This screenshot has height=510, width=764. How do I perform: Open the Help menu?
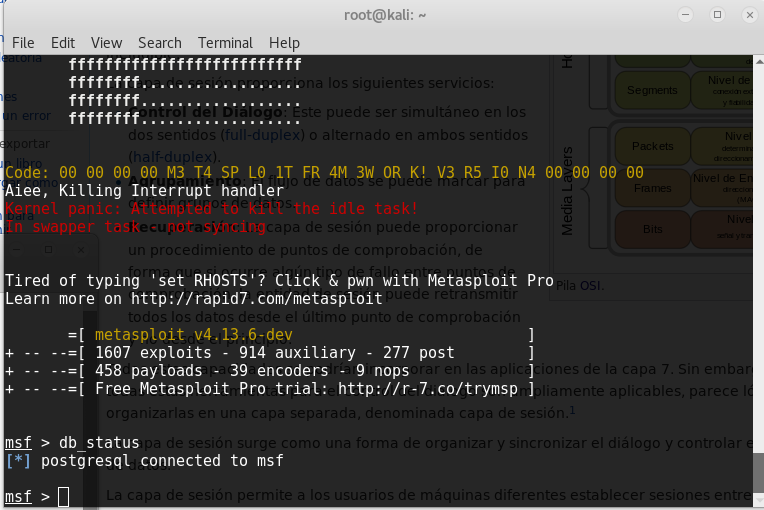click(x=284, y=43)
